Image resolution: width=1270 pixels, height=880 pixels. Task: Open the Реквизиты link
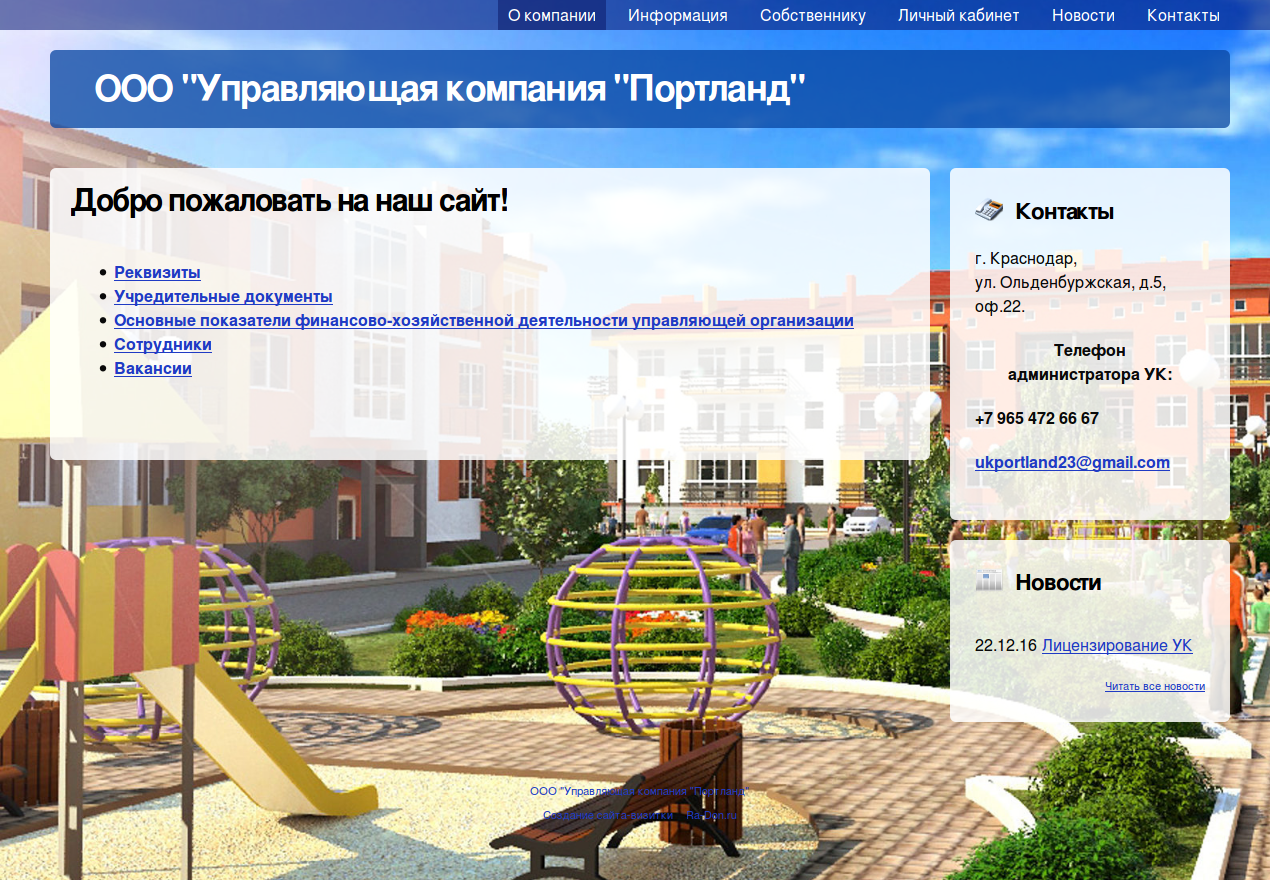(157, 272)
